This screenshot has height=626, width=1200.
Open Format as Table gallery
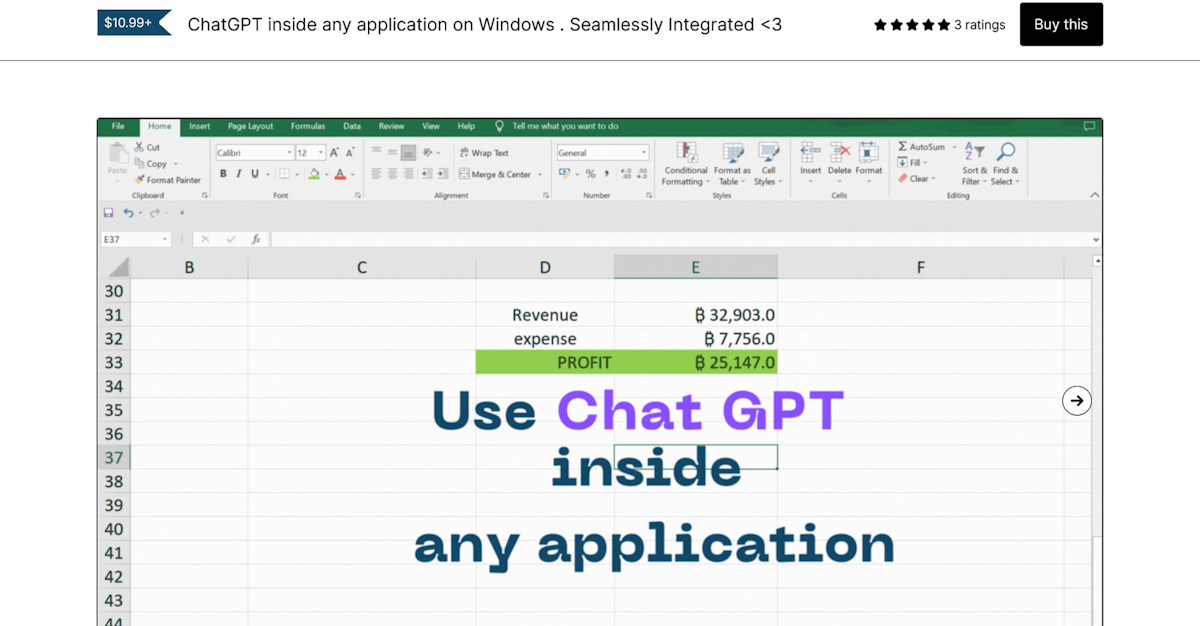click(732, 163)
